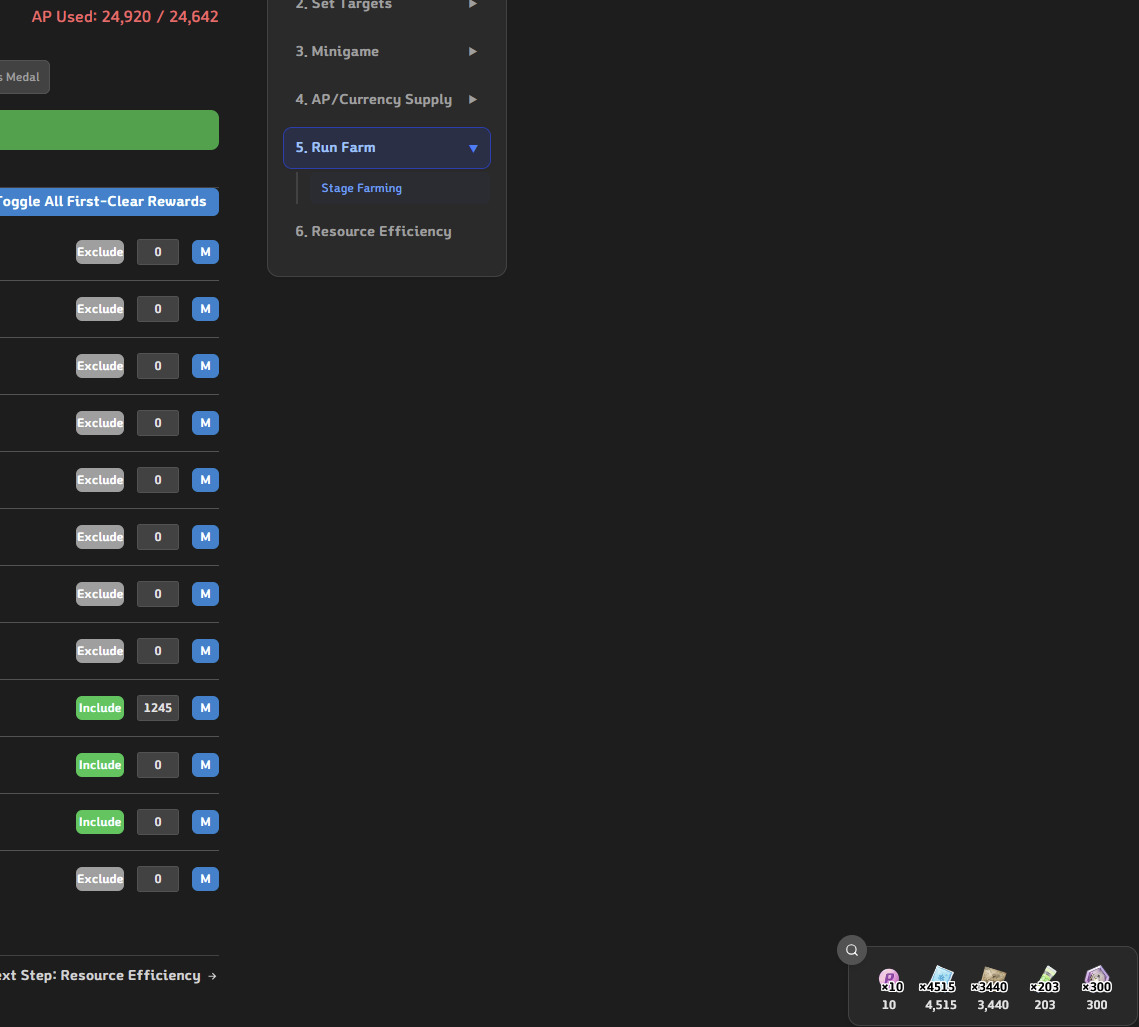Image resolution: width=1139 pixels, height=1027 pixels.
Task: Open the 3. Minigame section
Action: pos(386,52)
